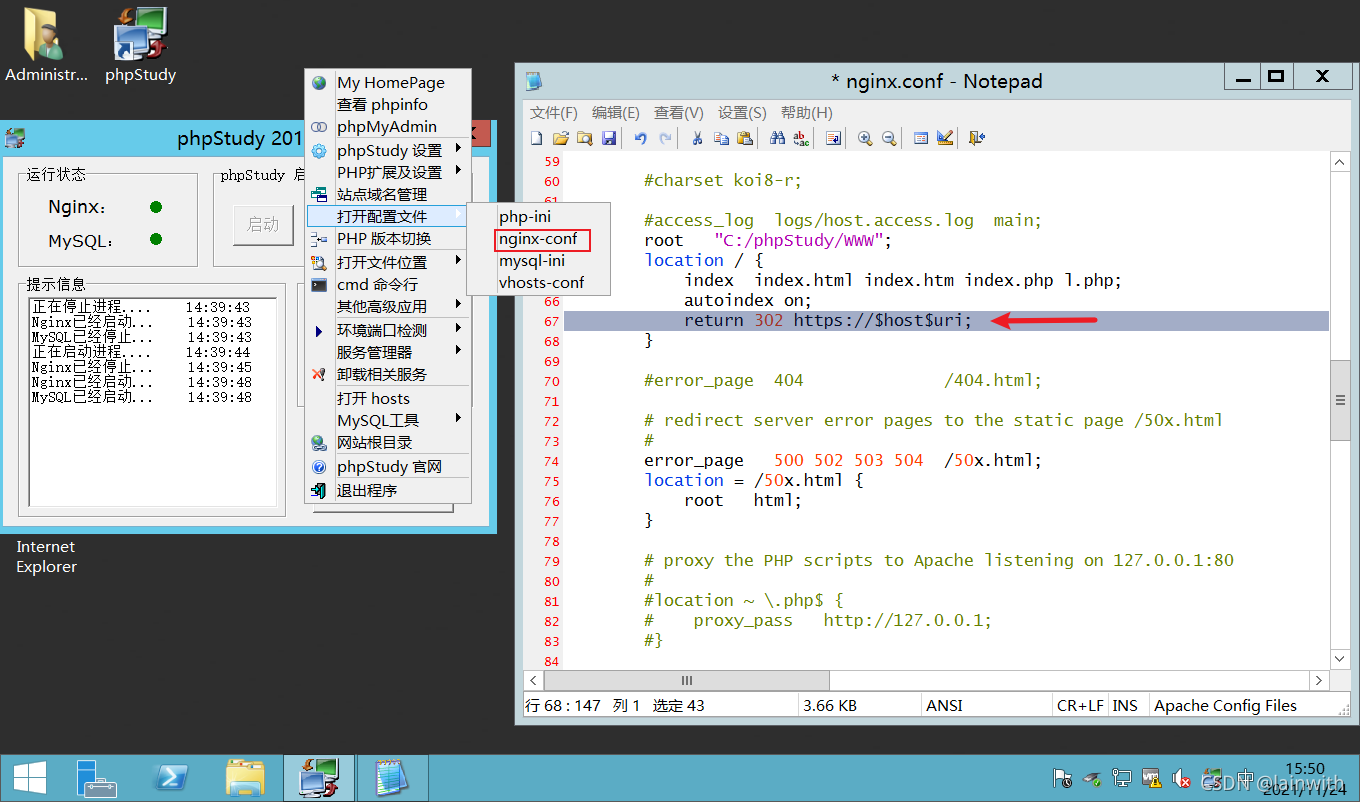The image size is (1360, 802).
Task: Switch to Notepad taskbar button
Action: tap(394, 779)
